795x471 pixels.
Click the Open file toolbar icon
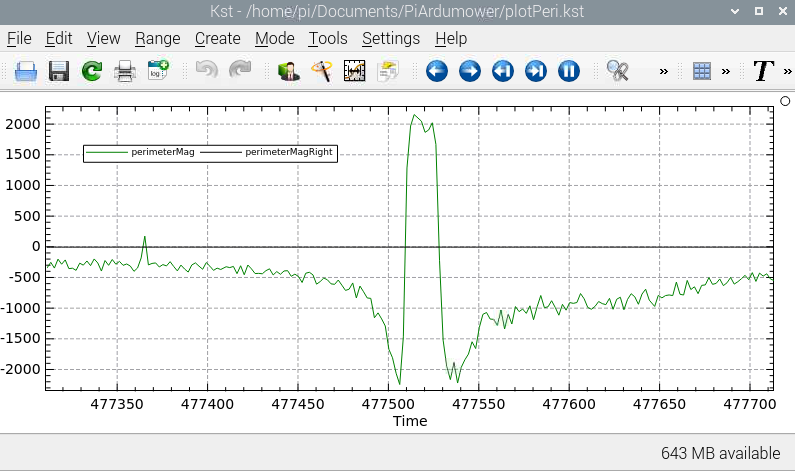(26, 71)
